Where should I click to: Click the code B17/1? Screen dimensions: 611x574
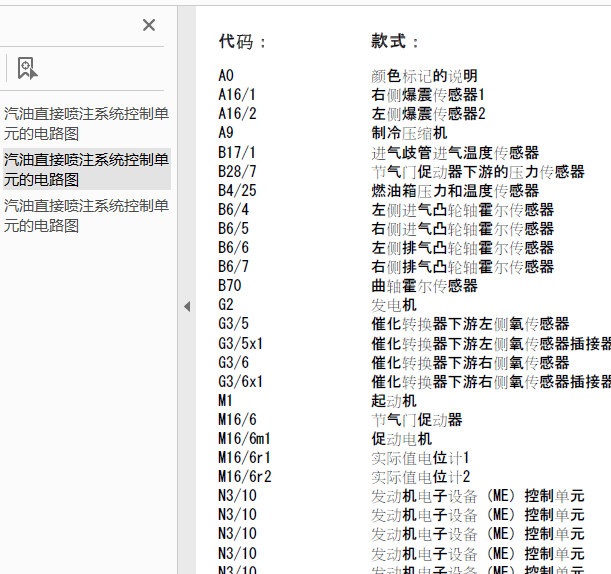(237, 152)
